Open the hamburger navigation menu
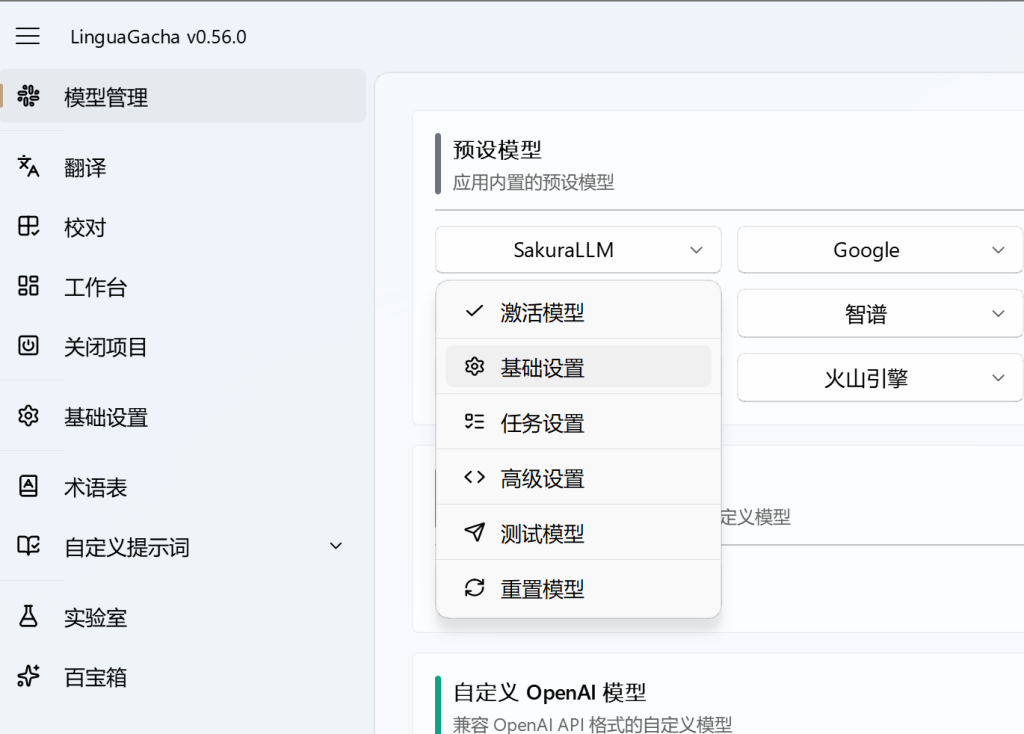Image resolution: width=1024 pixels, height=734 pixels. click(x=28, y=37)
